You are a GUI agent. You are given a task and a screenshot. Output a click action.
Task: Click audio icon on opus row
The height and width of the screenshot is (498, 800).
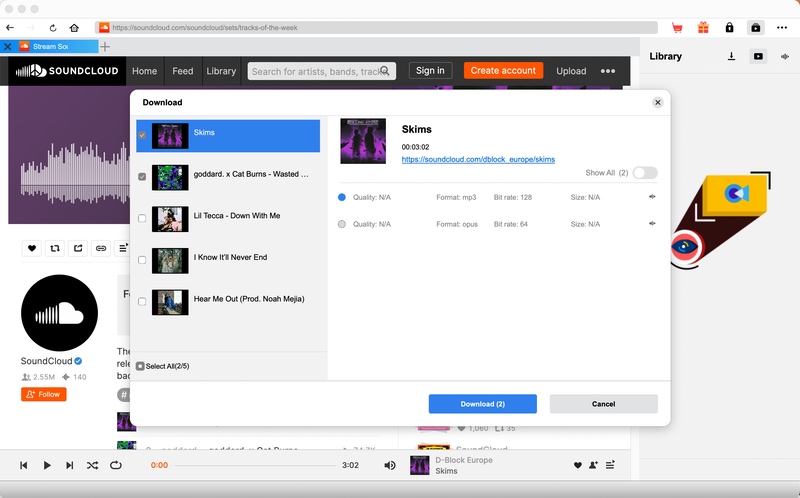pos(652,223)
